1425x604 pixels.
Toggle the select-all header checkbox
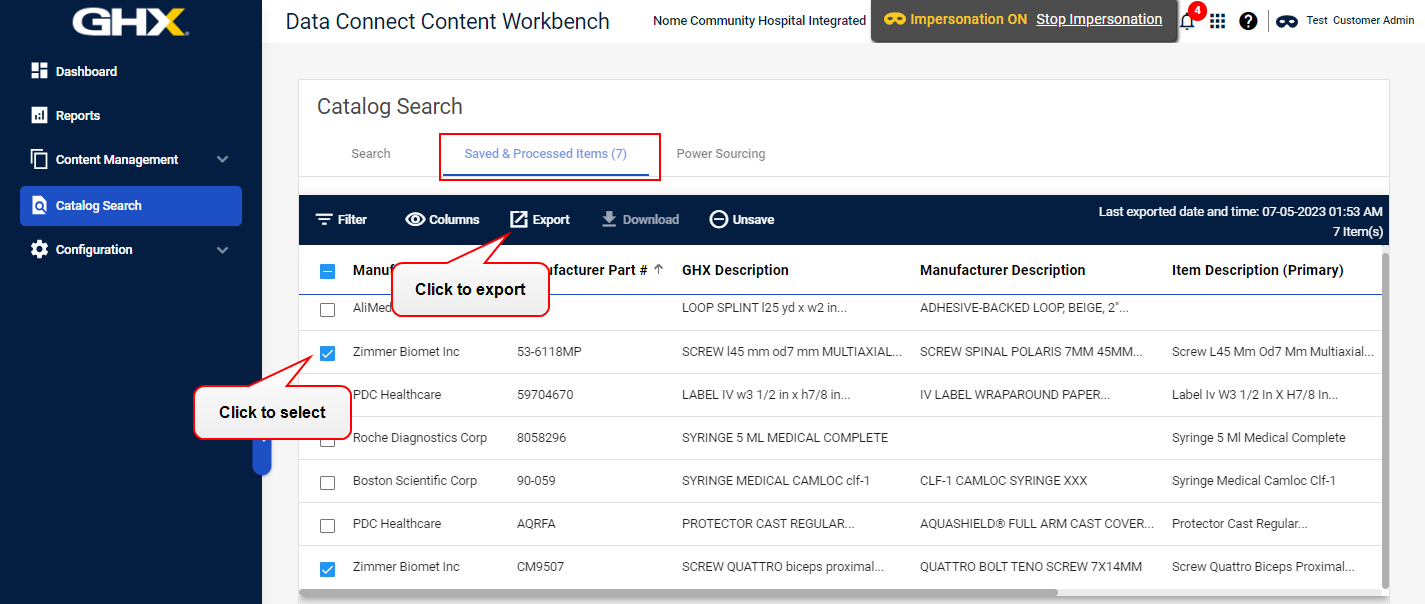tap(327, 271)
